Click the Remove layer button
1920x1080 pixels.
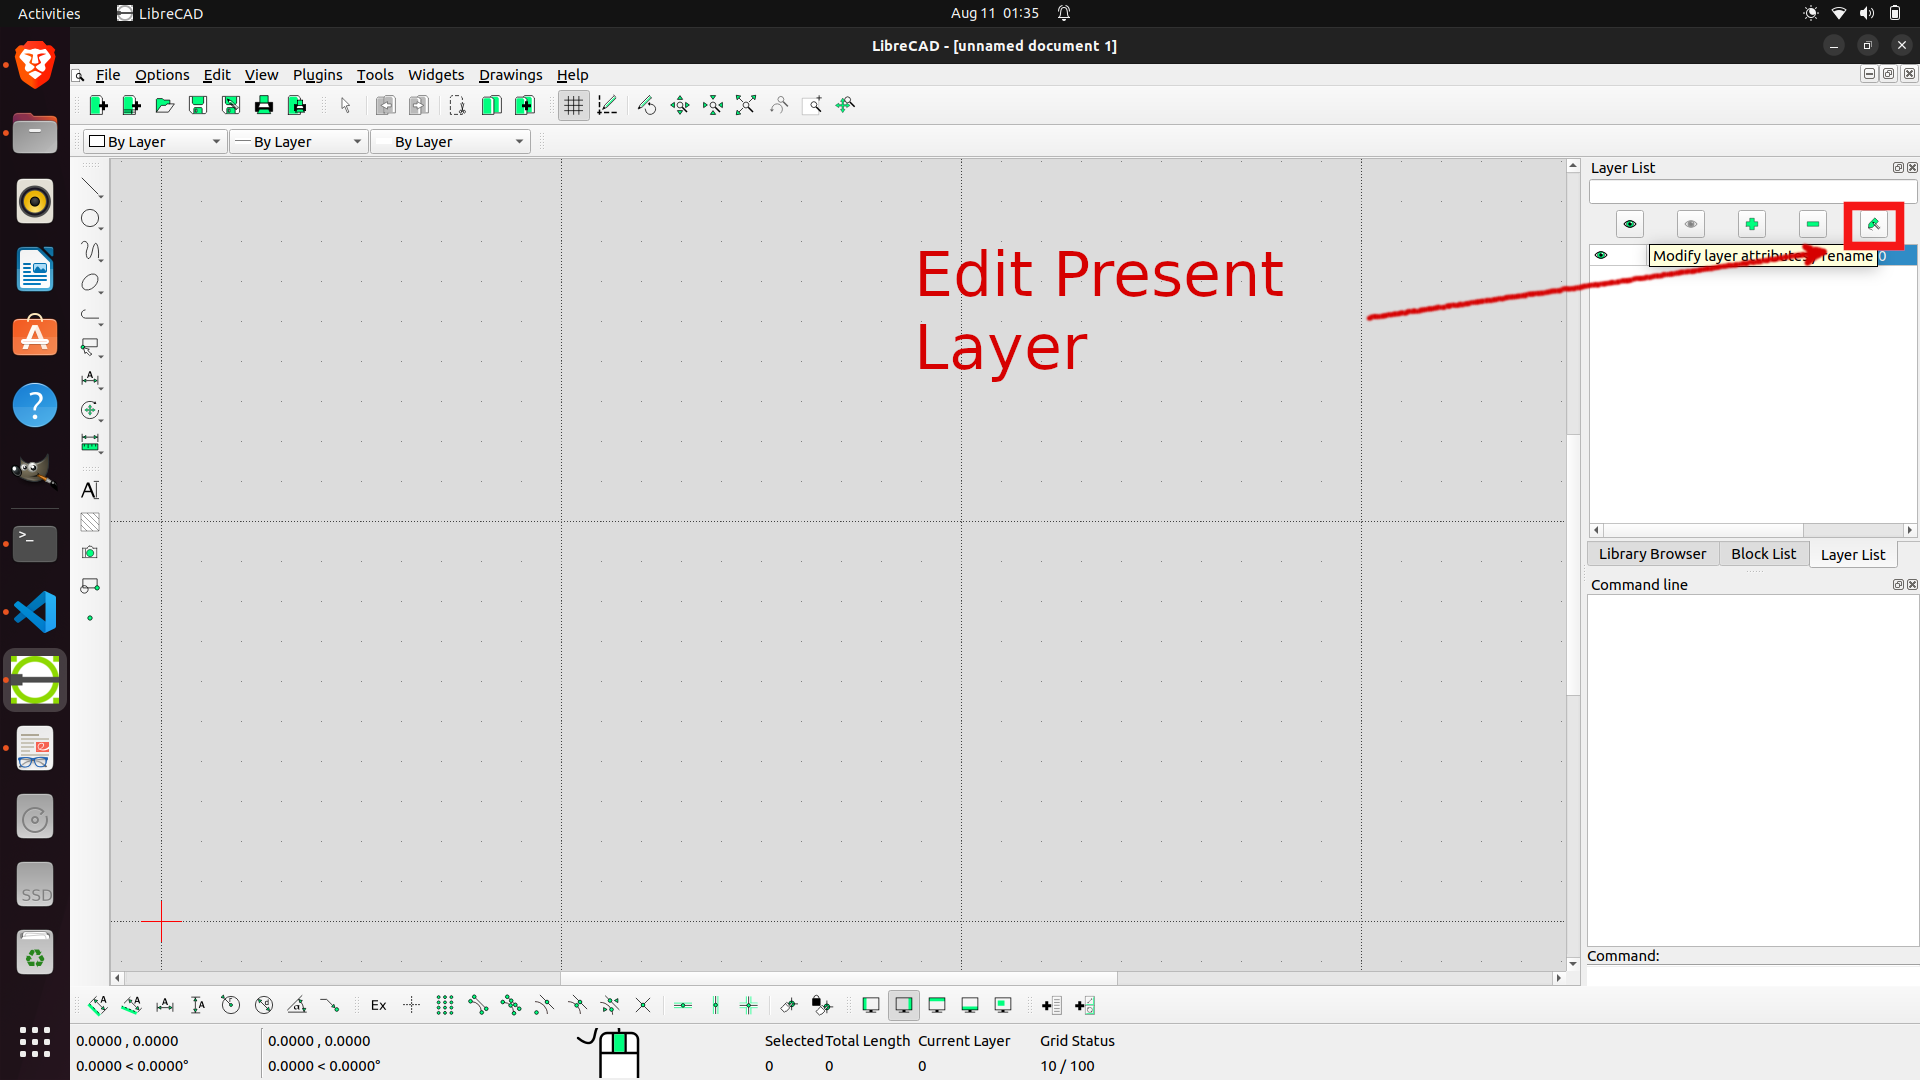click(1812, 223)
